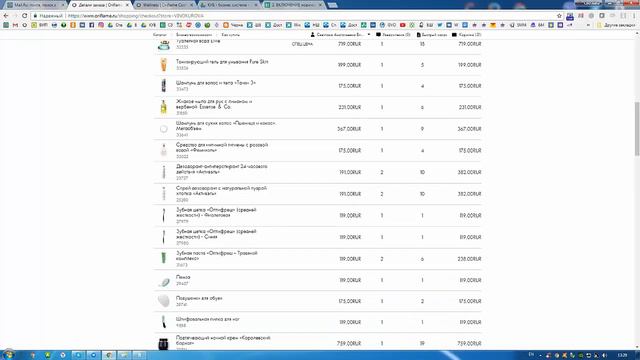Open the bookmarks overflow chevron
640x360 pixels.
[x=588, y=25]
